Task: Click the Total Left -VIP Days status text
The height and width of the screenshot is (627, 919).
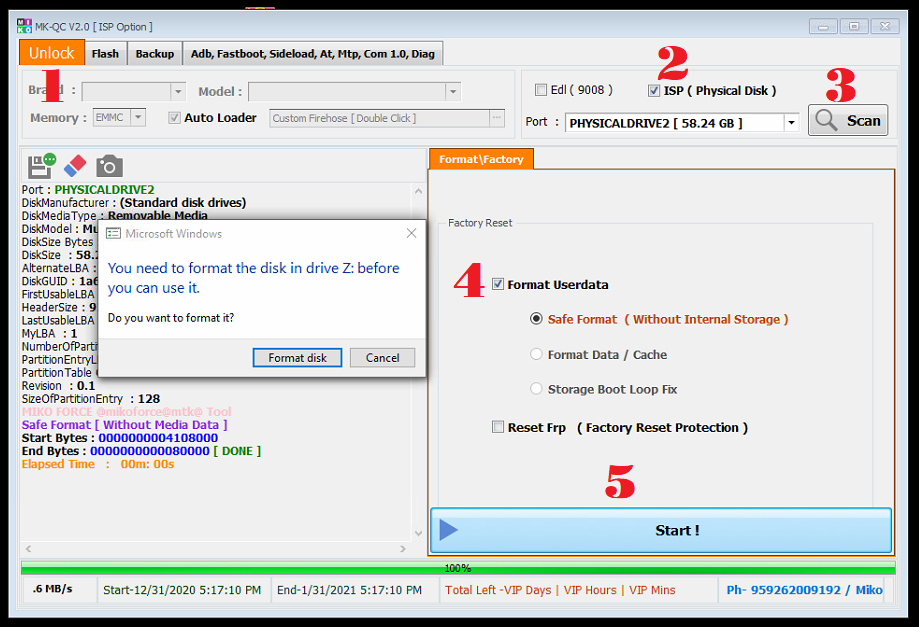Action: click(x=560, y=590)
